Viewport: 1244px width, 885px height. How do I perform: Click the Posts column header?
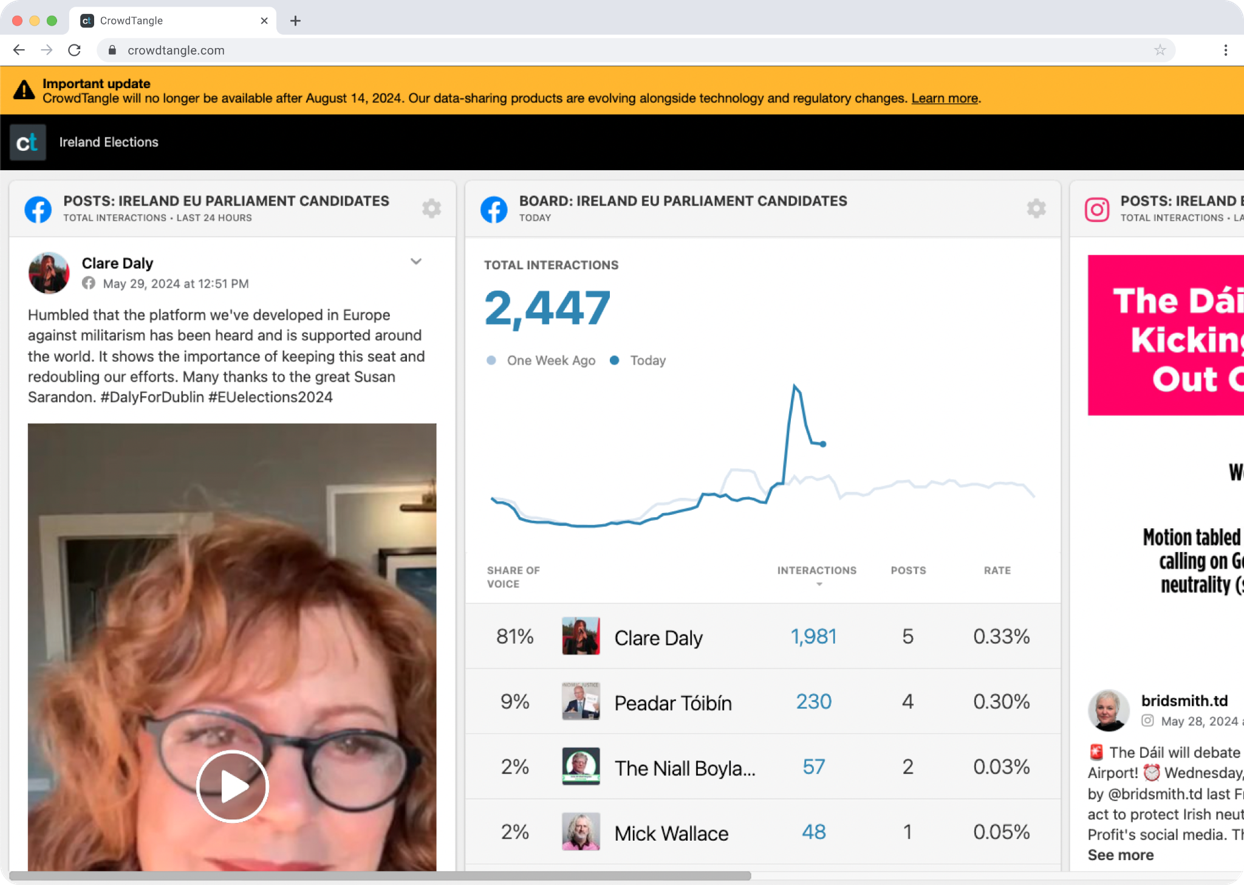(x=908, y=571)
